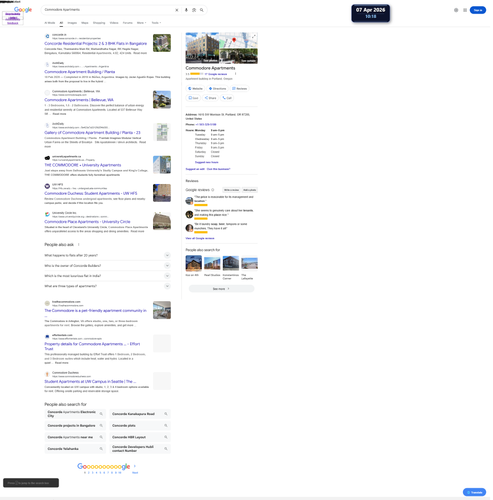Open pet-friendly apartment community result

(x=95, y=311)
